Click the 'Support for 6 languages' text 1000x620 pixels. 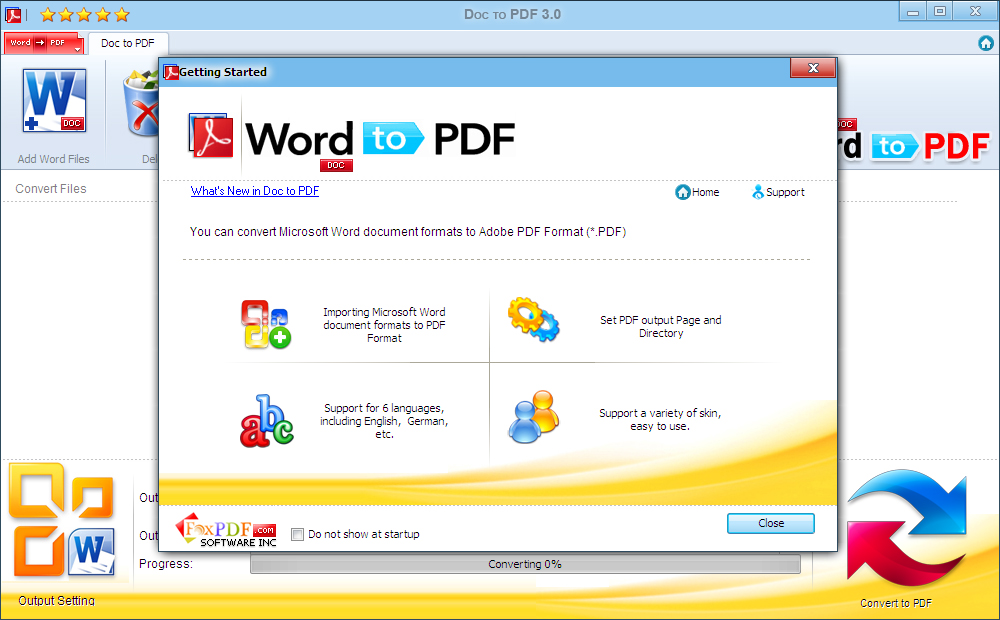pos(384,421)
